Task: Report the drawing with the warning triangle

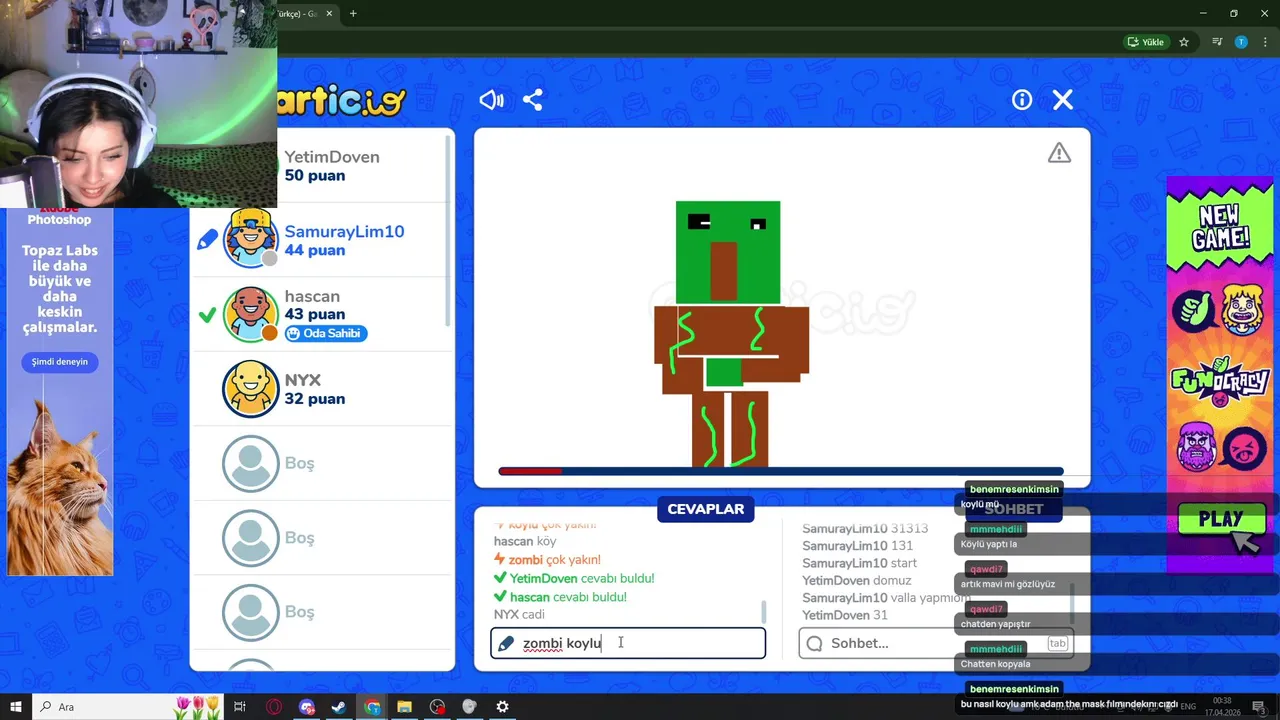Action: click(1059, 153)
